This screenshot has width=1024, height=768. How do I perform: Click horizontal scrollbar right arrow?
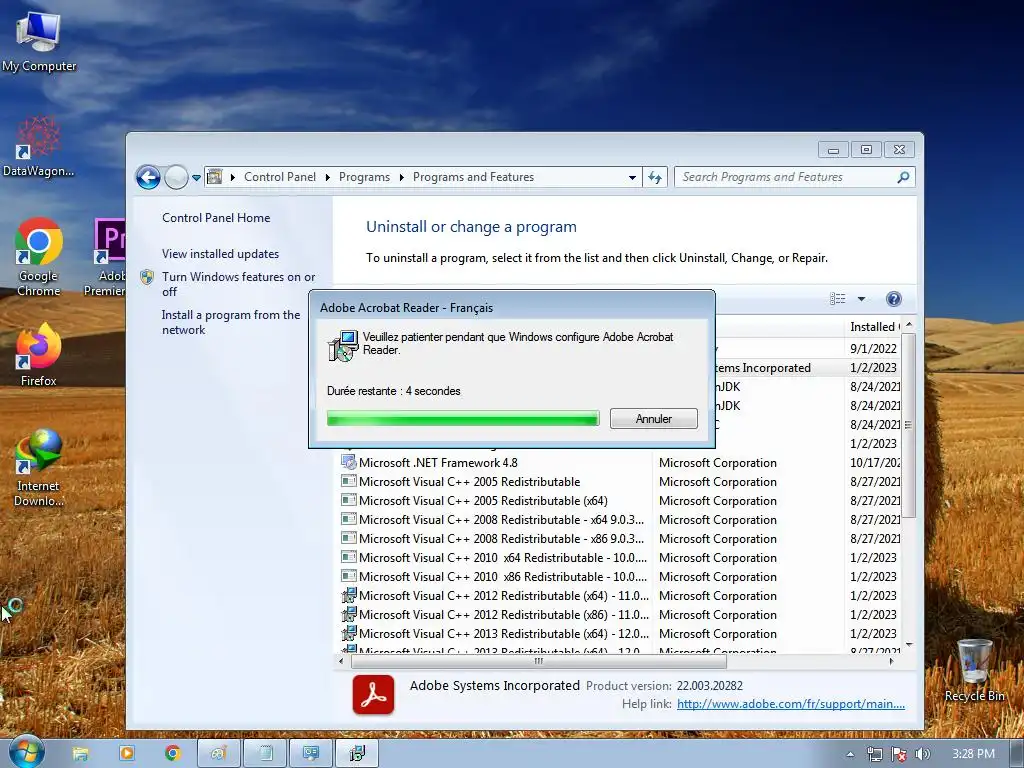892,662
